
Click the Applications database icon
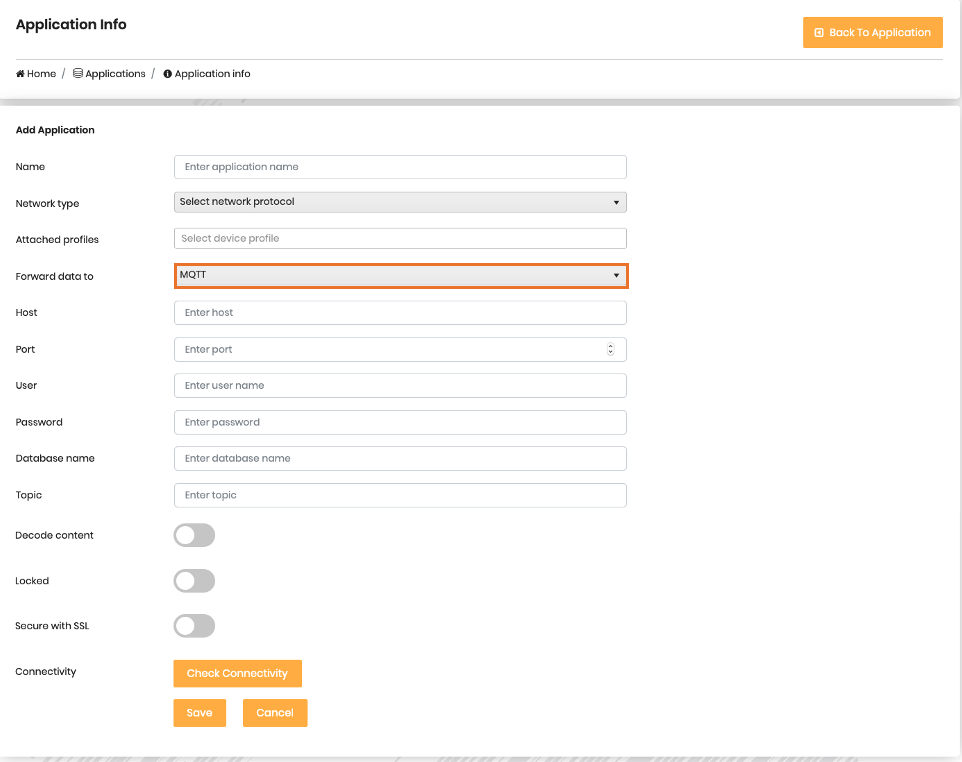tap(78, 74)
